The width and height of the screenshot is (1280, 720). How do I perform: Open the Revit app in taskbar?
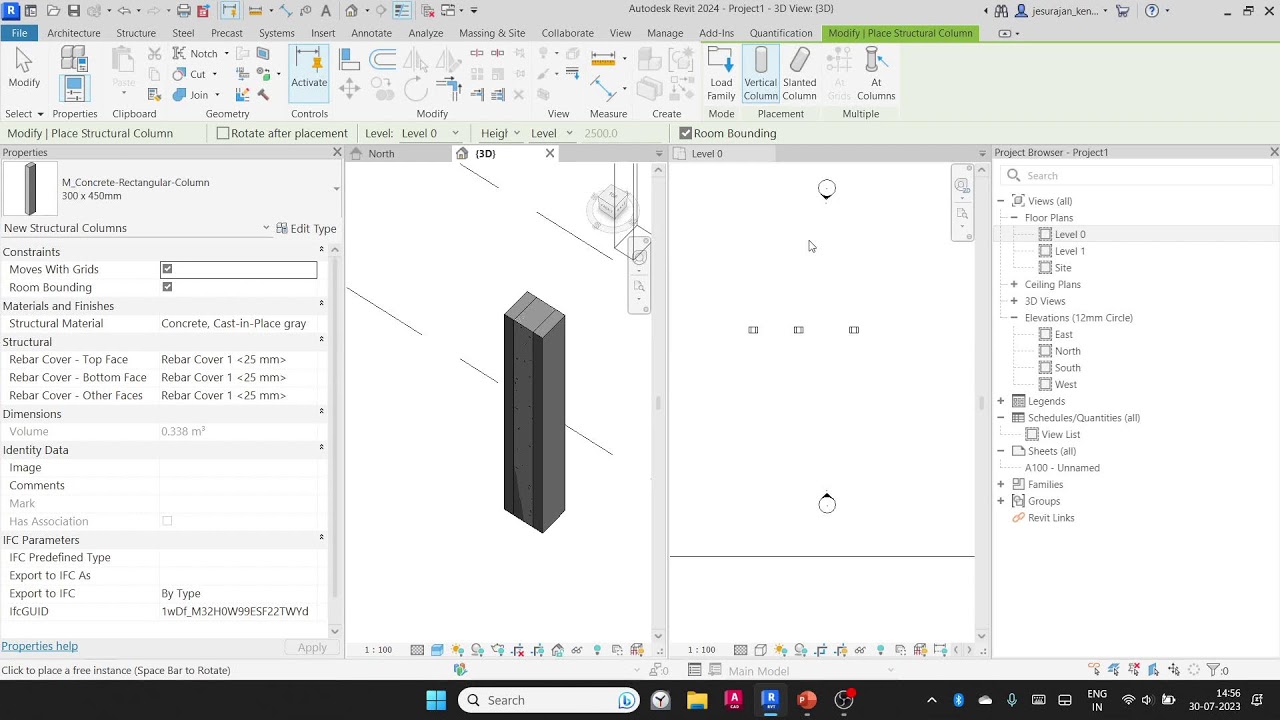click(x=770, y=700)
